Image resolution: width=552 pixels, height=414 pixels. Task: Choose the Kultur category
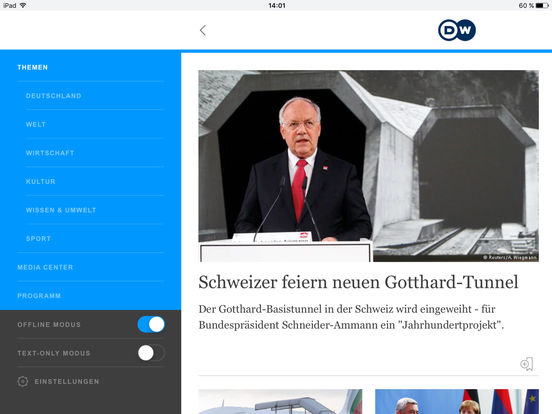(x=40, y=181)
